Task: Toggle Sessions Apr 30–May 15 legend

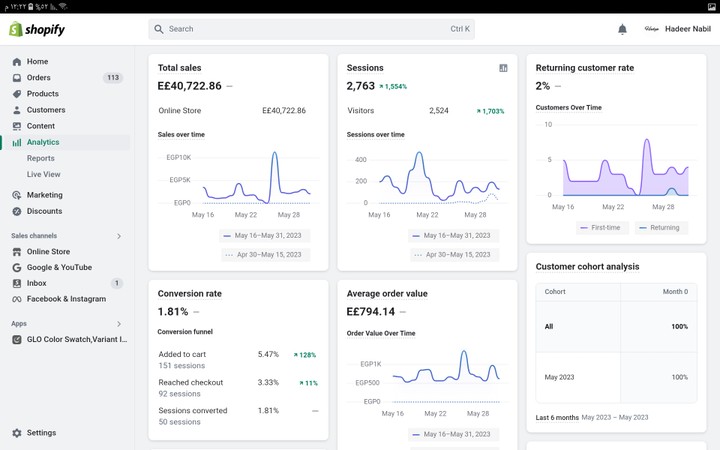Action: point(455,254)
